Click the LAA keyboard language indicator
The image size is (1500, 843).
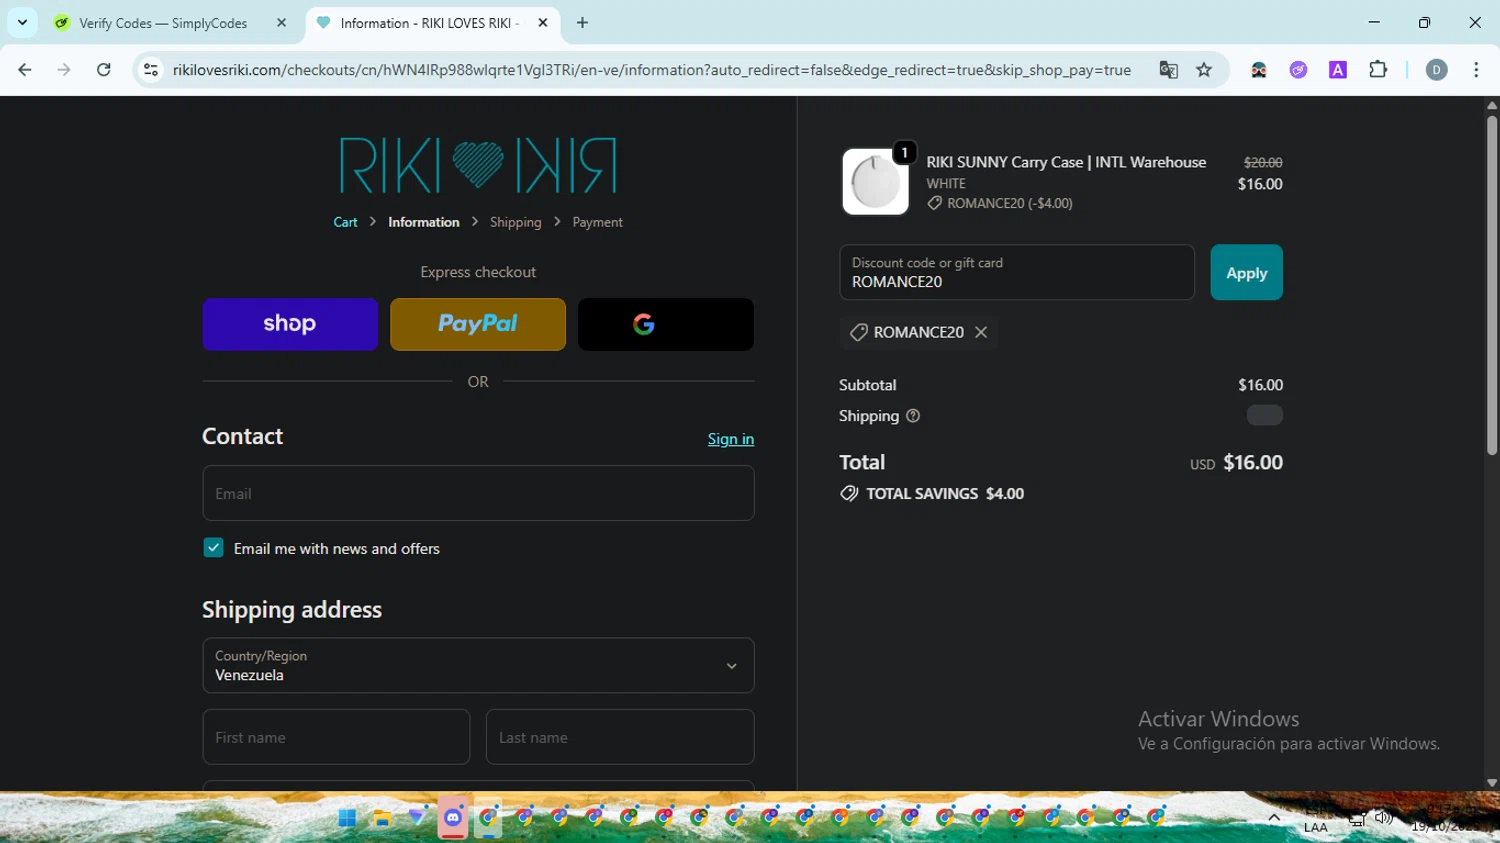coord(1316,827)
